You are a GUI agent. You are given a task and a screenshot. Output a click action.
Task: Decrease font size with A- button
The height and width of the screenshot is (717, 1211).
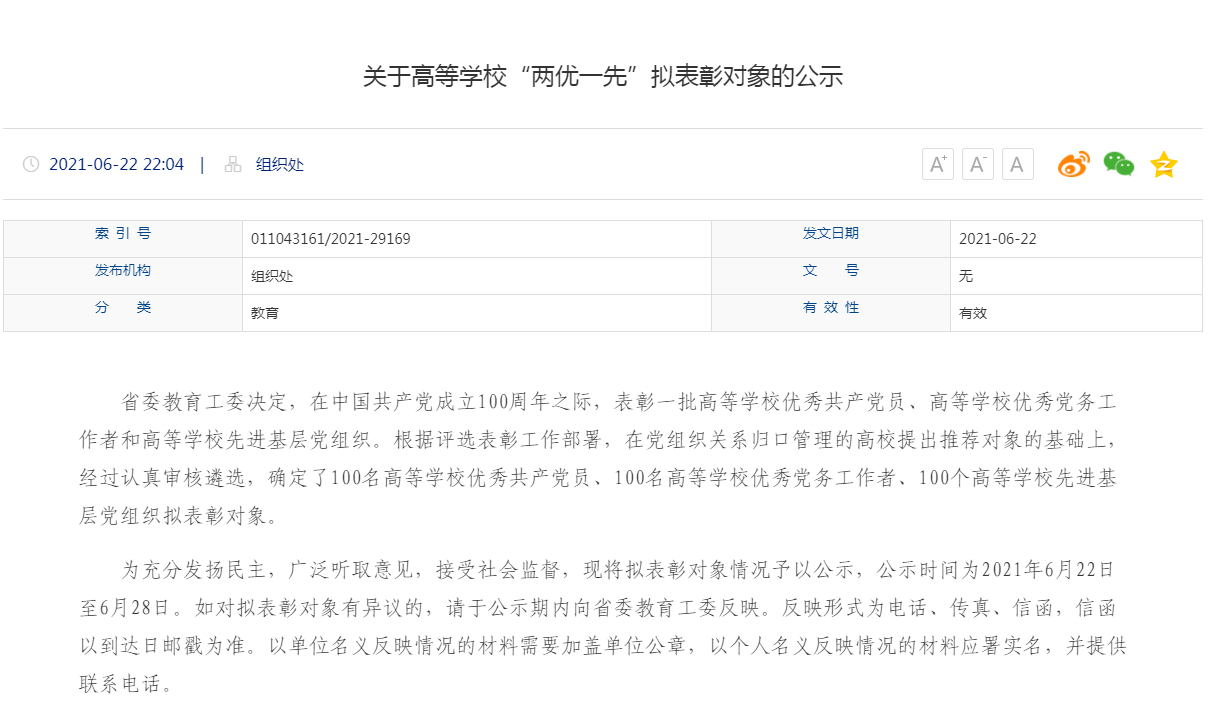(977, 164)
